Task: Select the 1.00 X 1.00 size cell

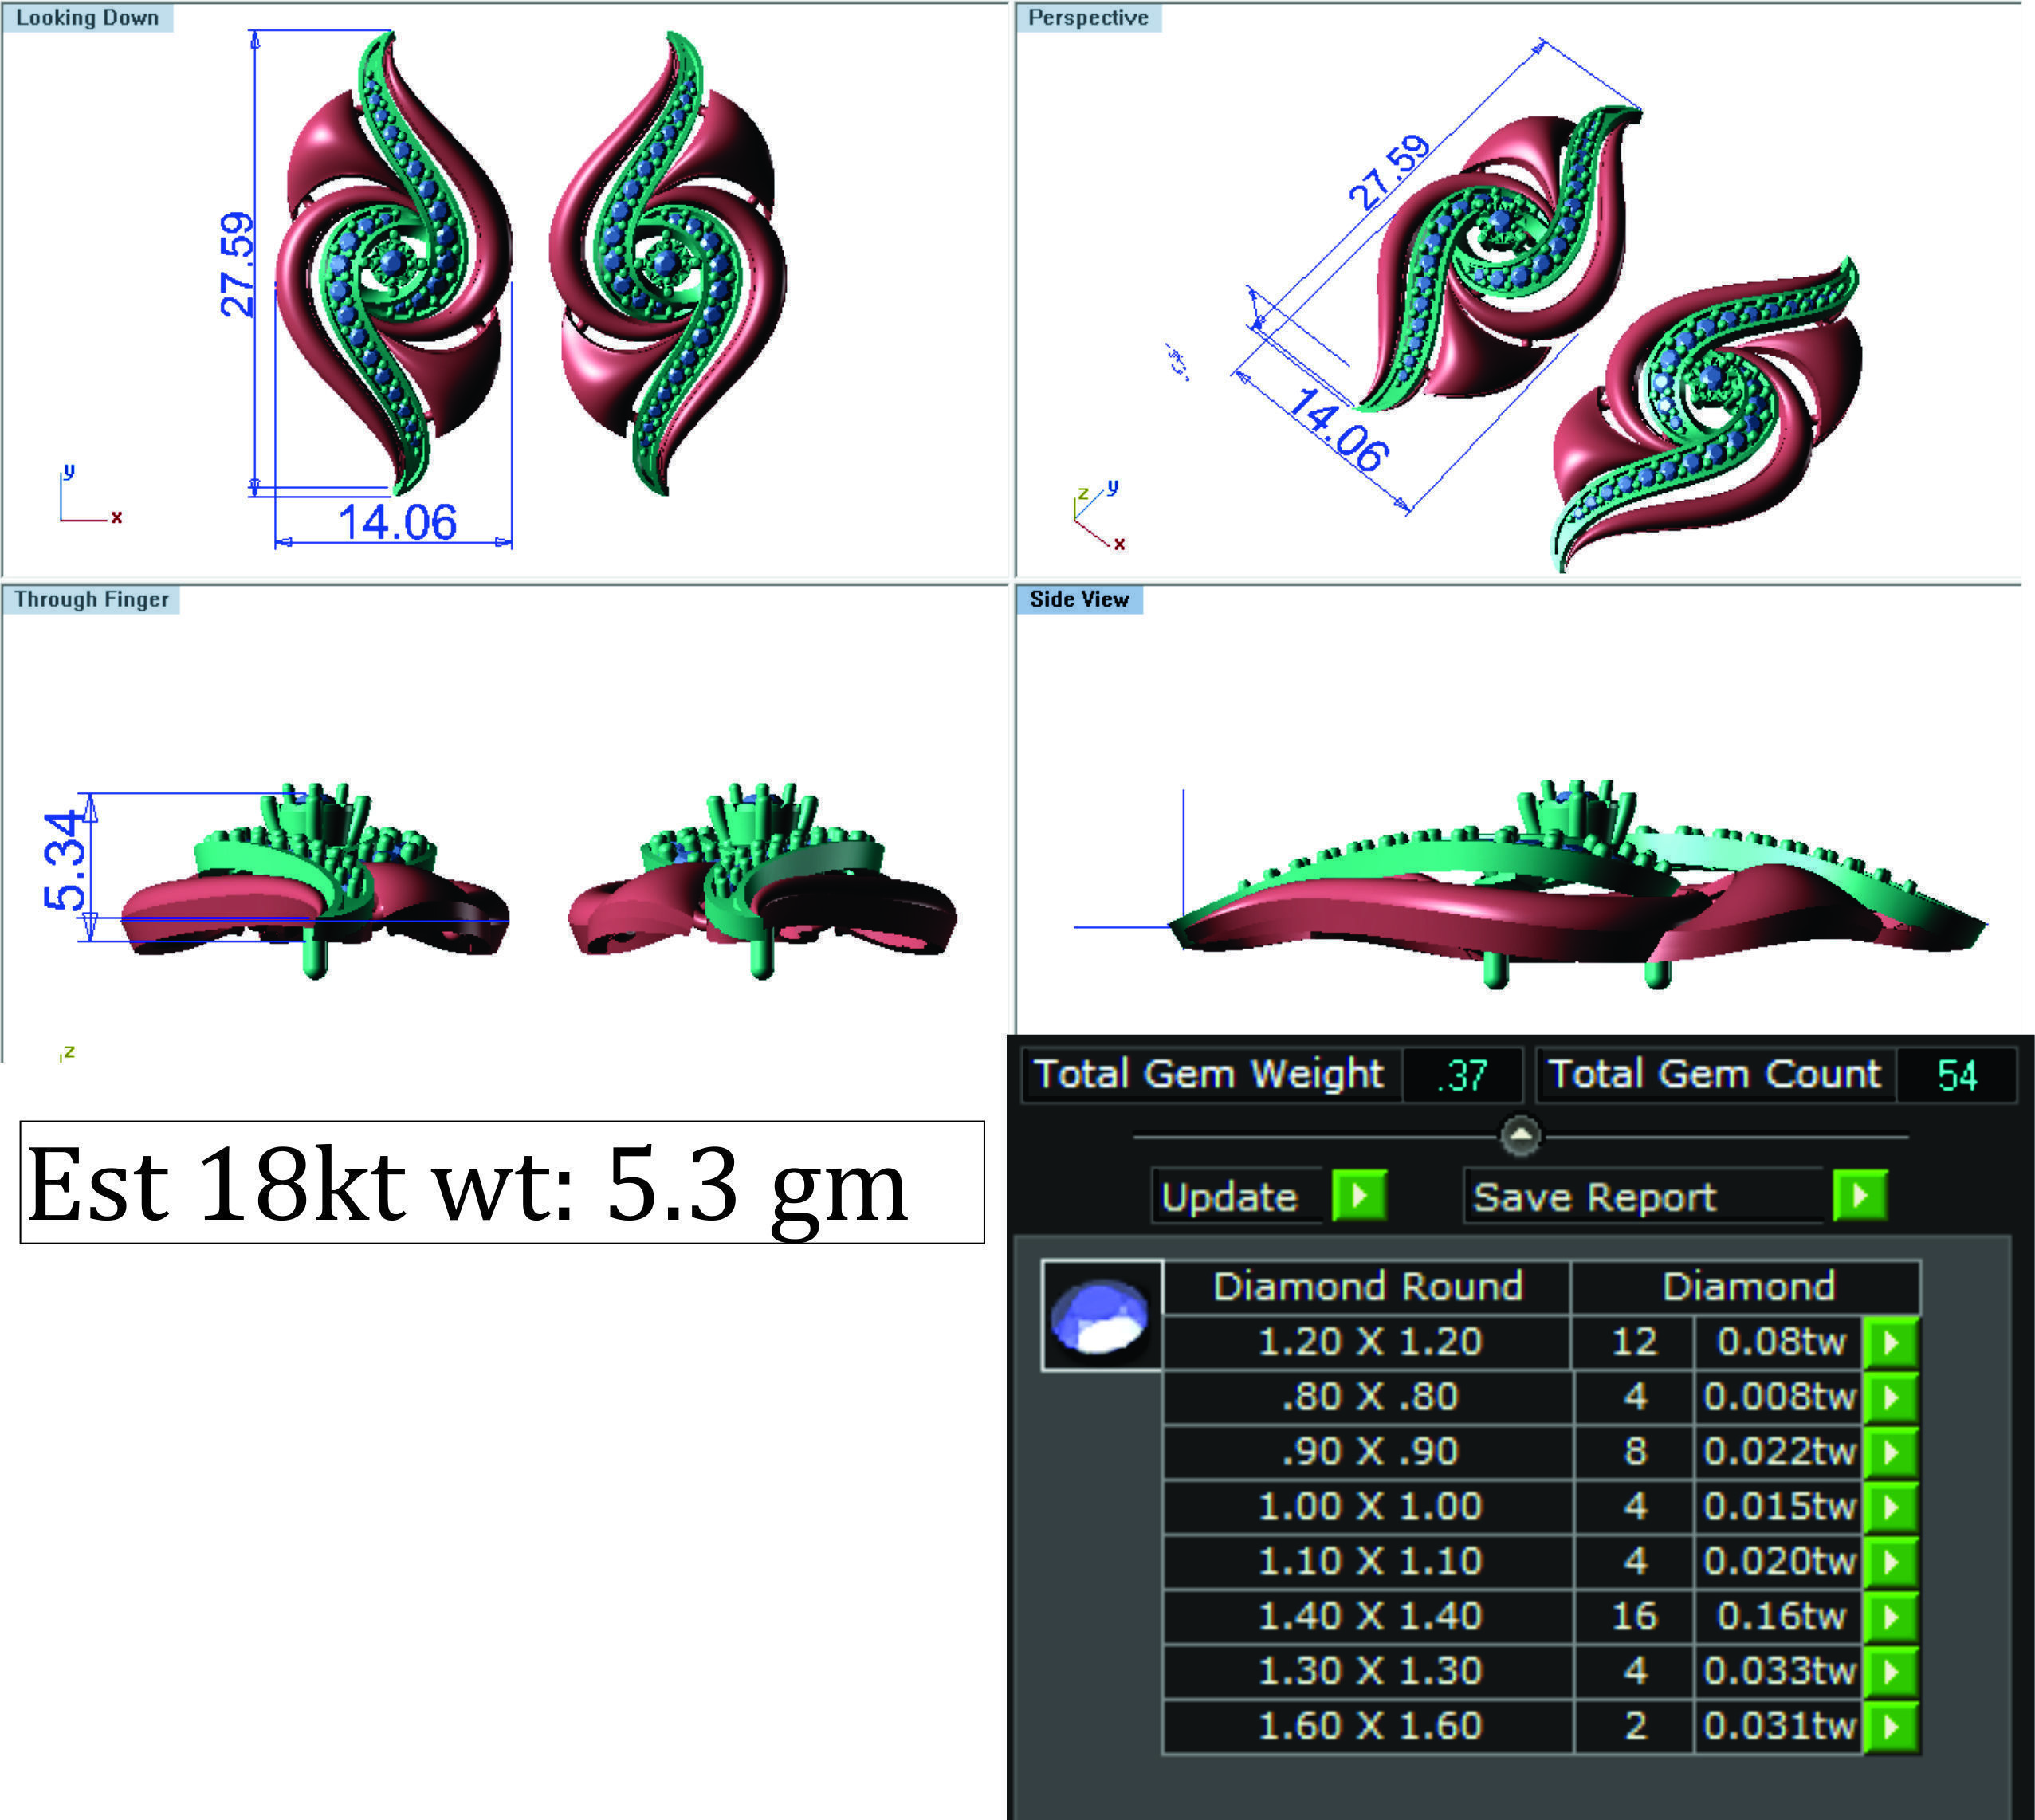Action: 1369,1507
